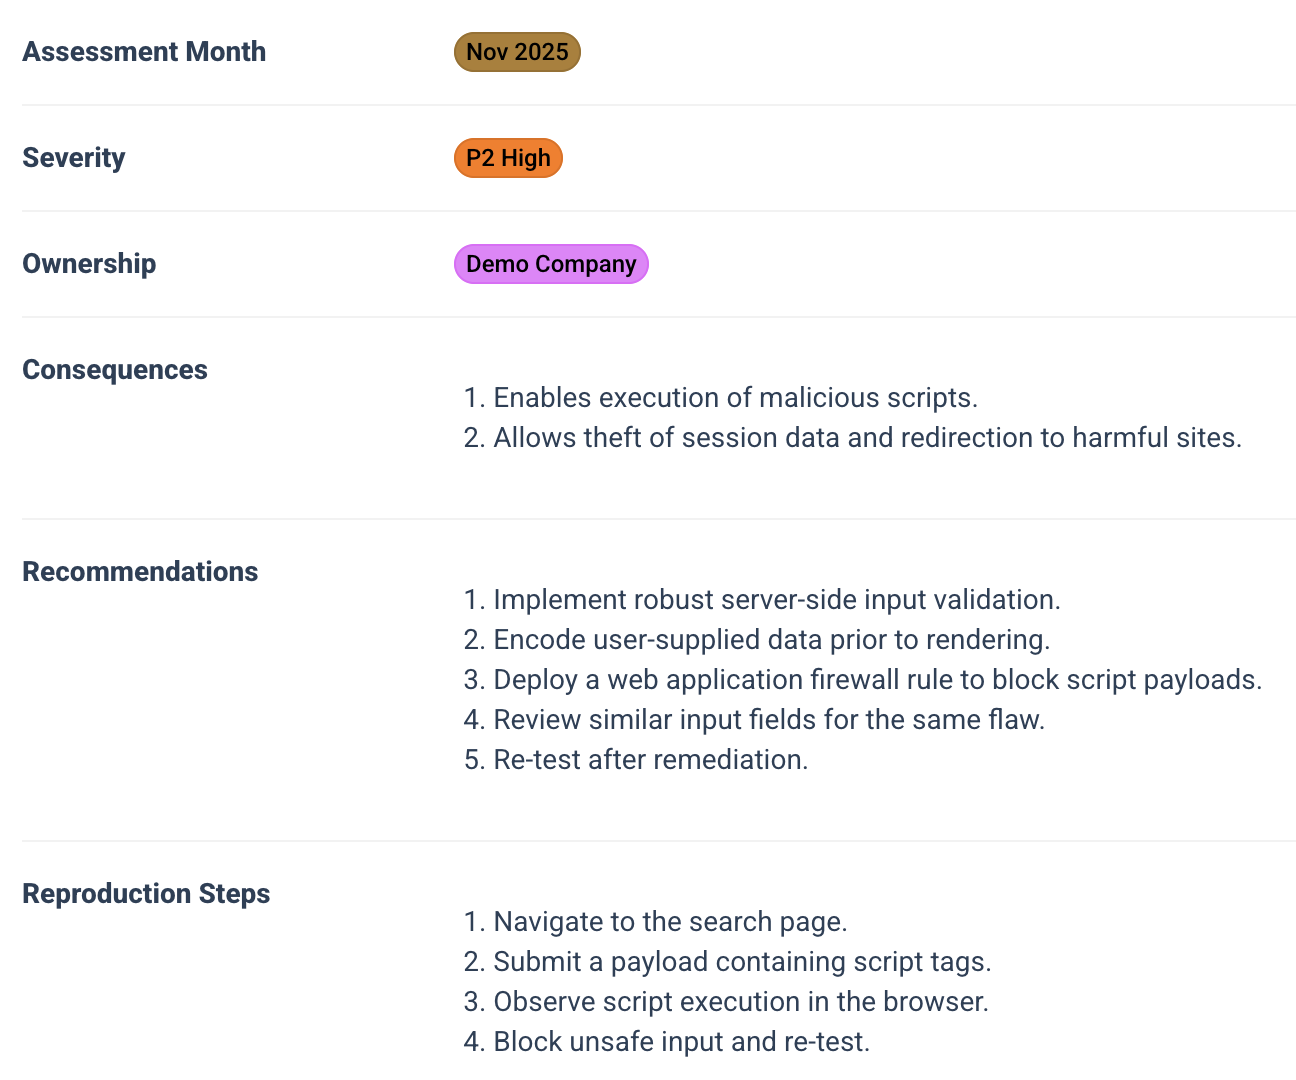
Task: Open the Demo Company ownership tag
Action: click(x=551, y=264)
